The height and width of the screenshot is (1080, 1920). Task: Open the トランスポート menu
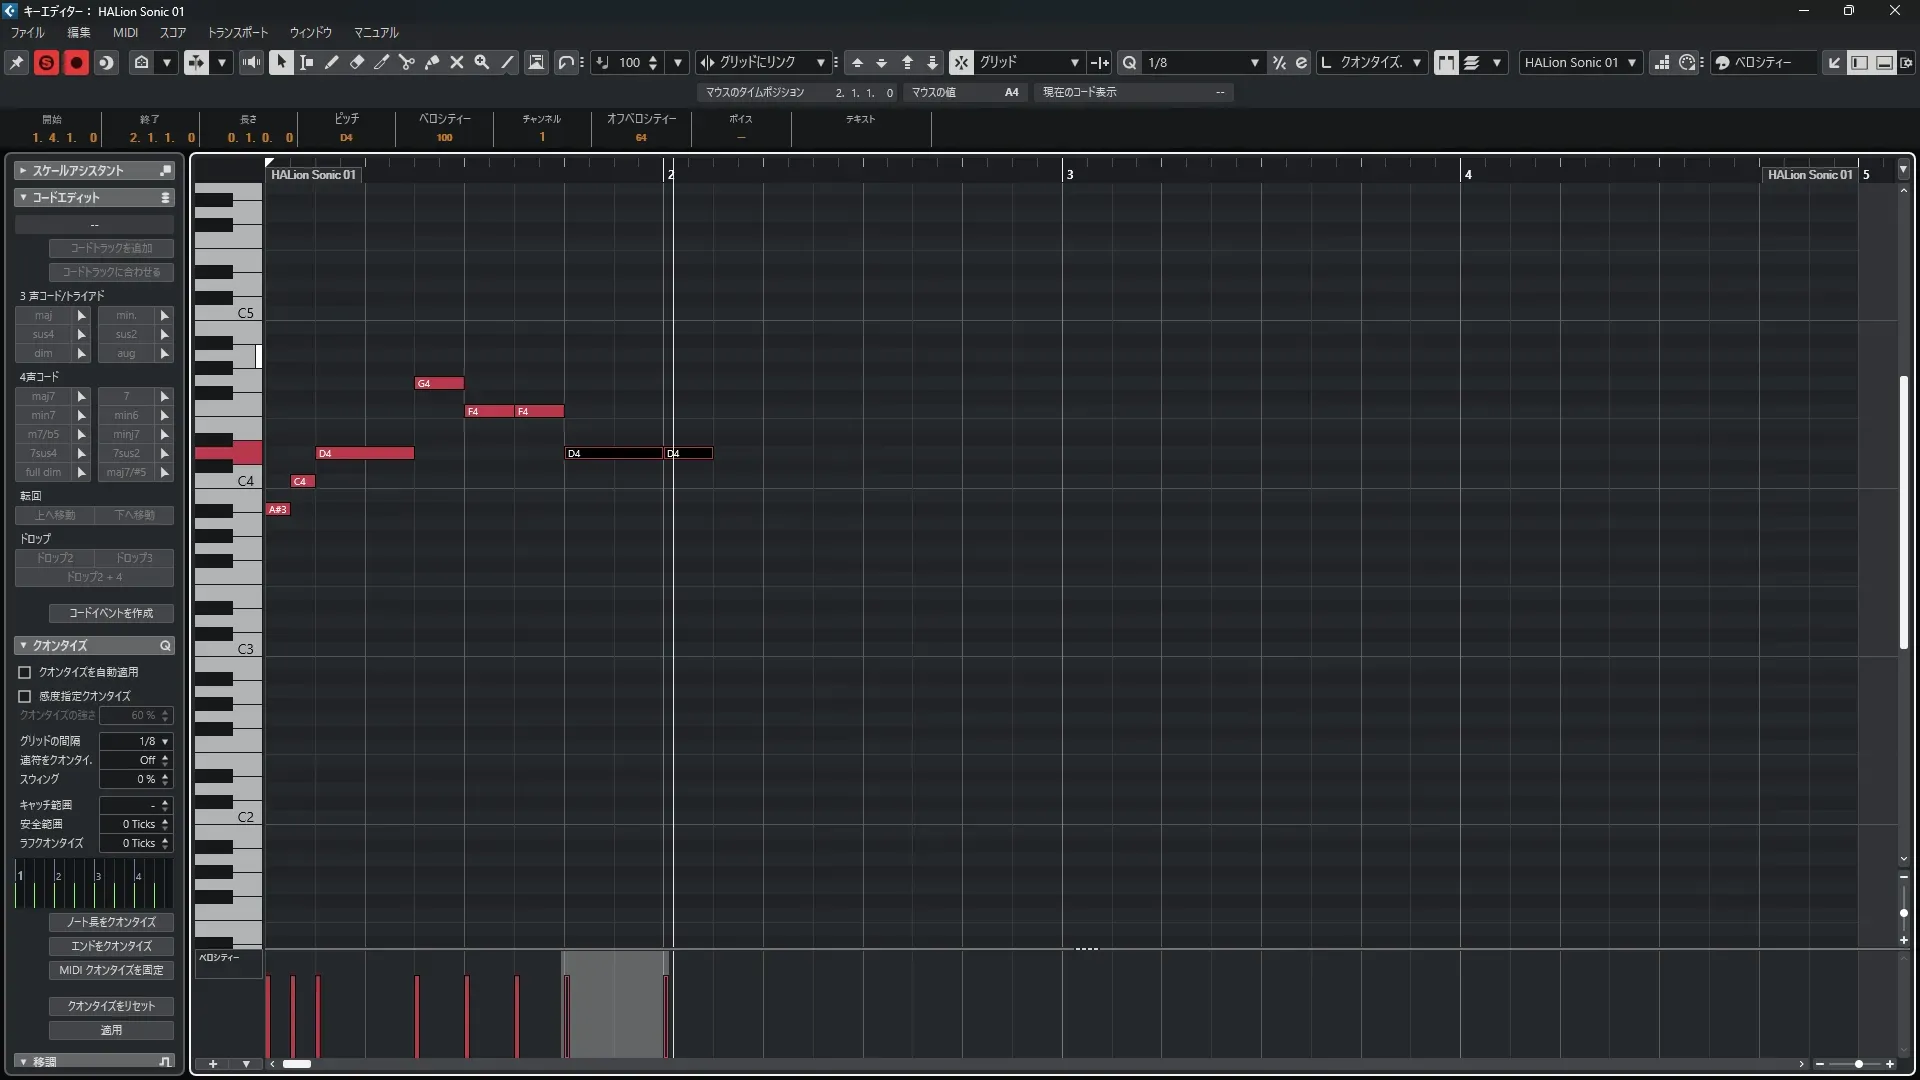click(x=237, y=33)
